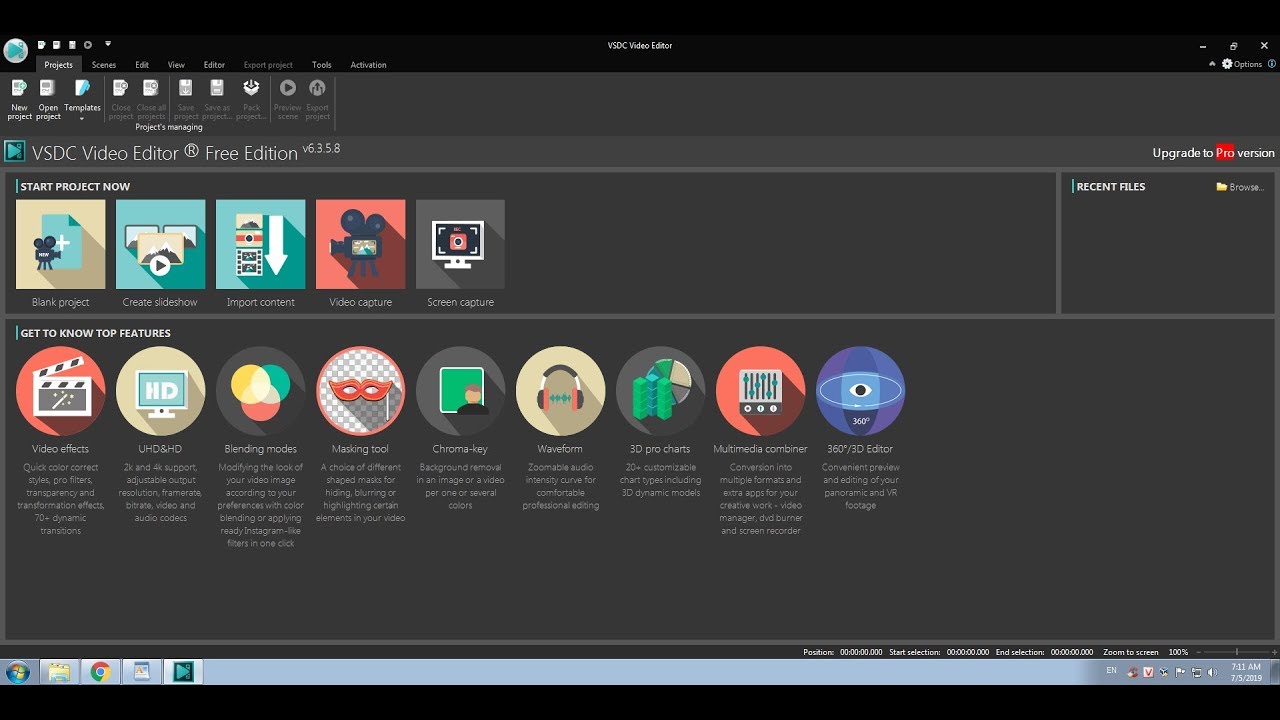Viewport: 1280px width, 720px height.
Task: Click the 100% zoom value
Action: pos(1178,652)
